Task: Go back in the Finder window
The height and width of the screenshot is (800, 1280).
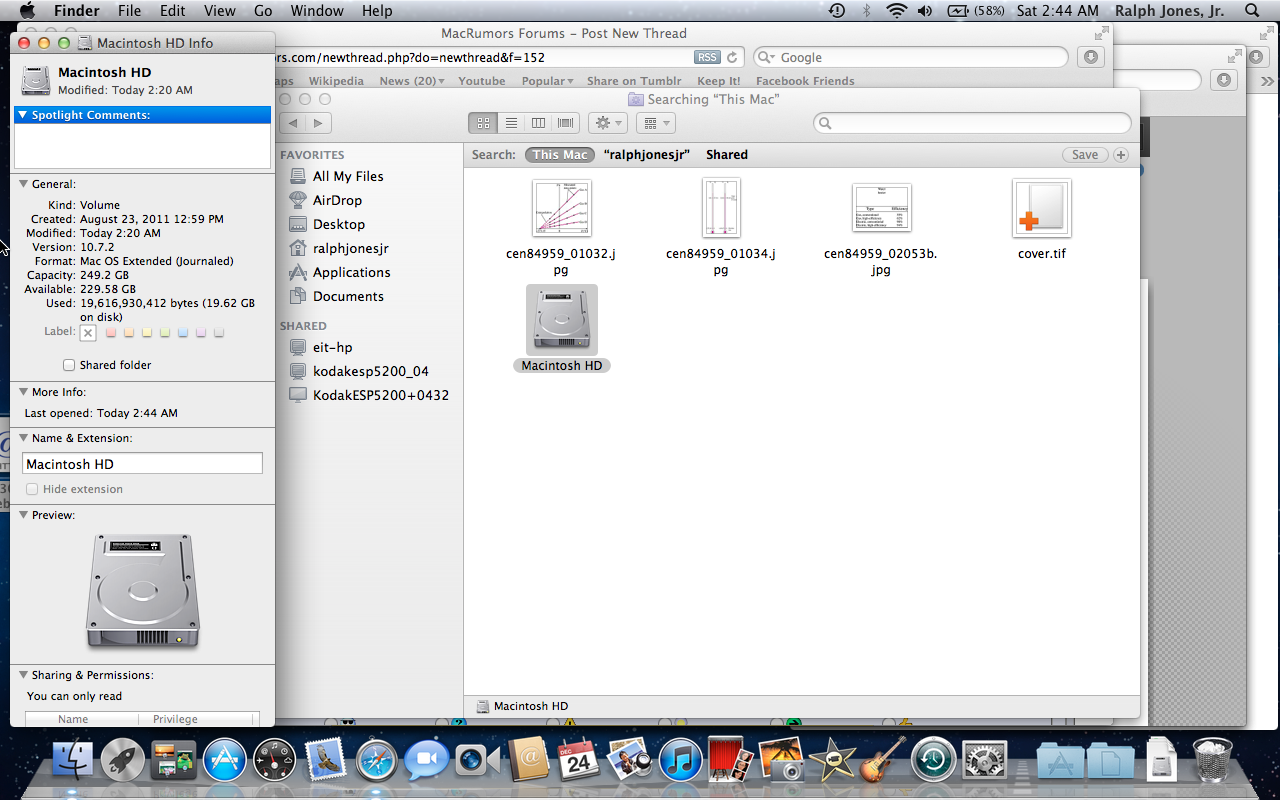Action: tap(293, 123)
